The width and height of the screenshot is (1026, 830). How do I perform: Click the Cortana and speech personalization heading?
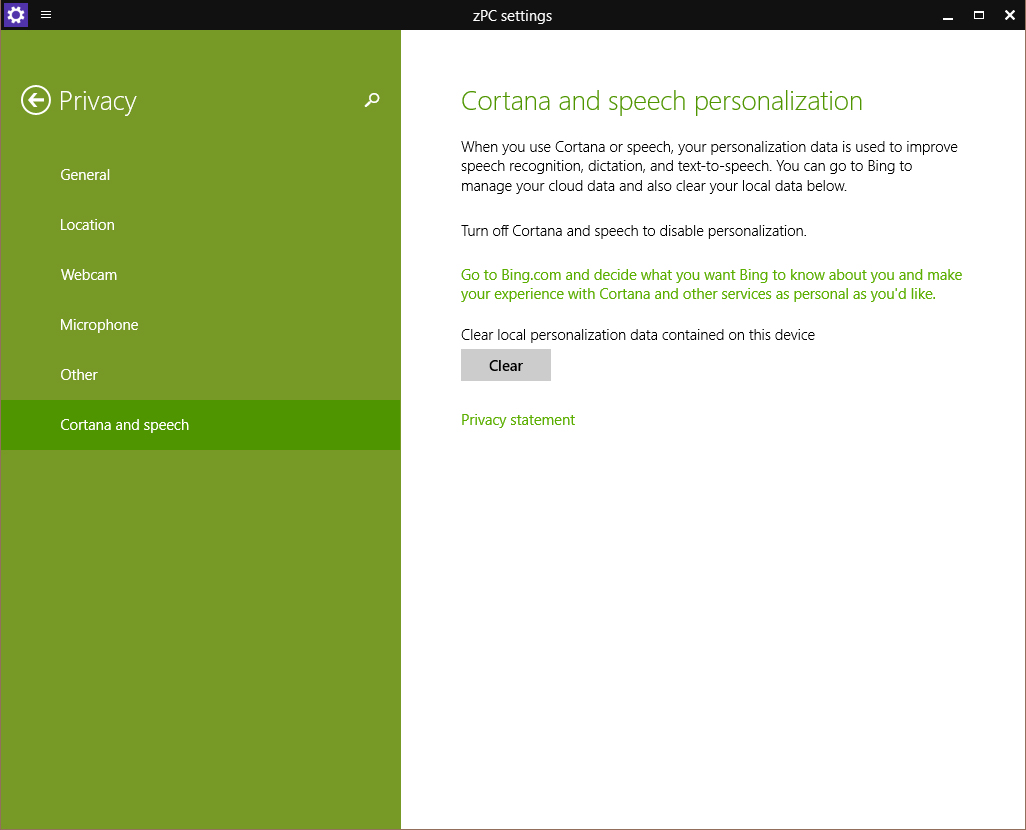tap(662, 101)
